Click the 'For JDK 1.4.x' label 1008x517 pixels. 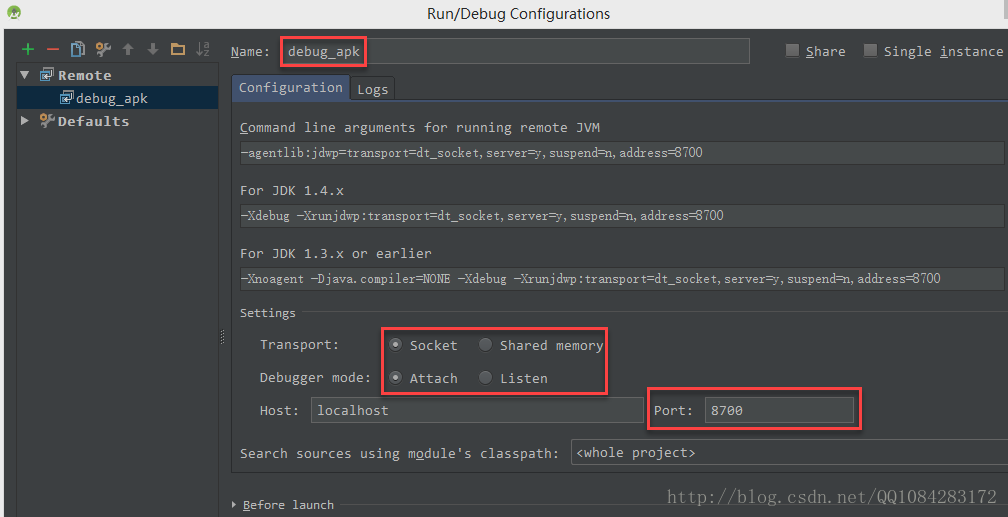pos(292,190)
